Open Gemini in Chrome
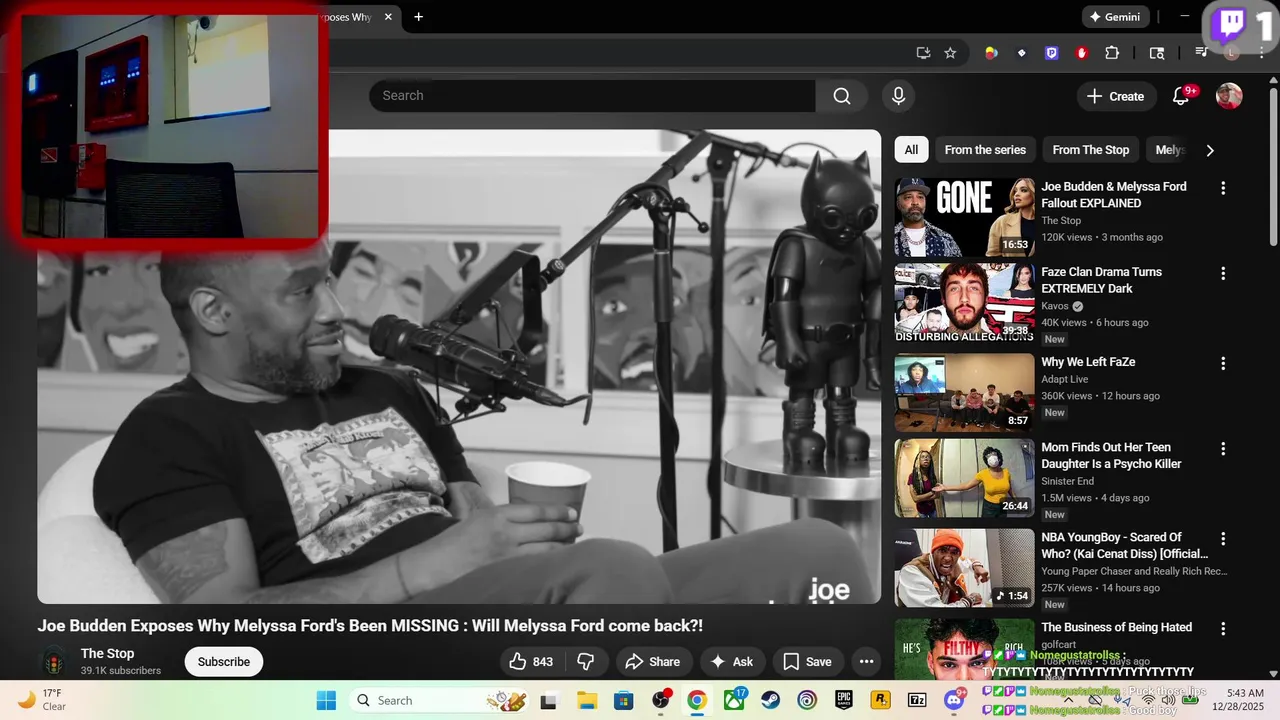1280x720 pixels. pyautogui.click(x=1115, y=17)
